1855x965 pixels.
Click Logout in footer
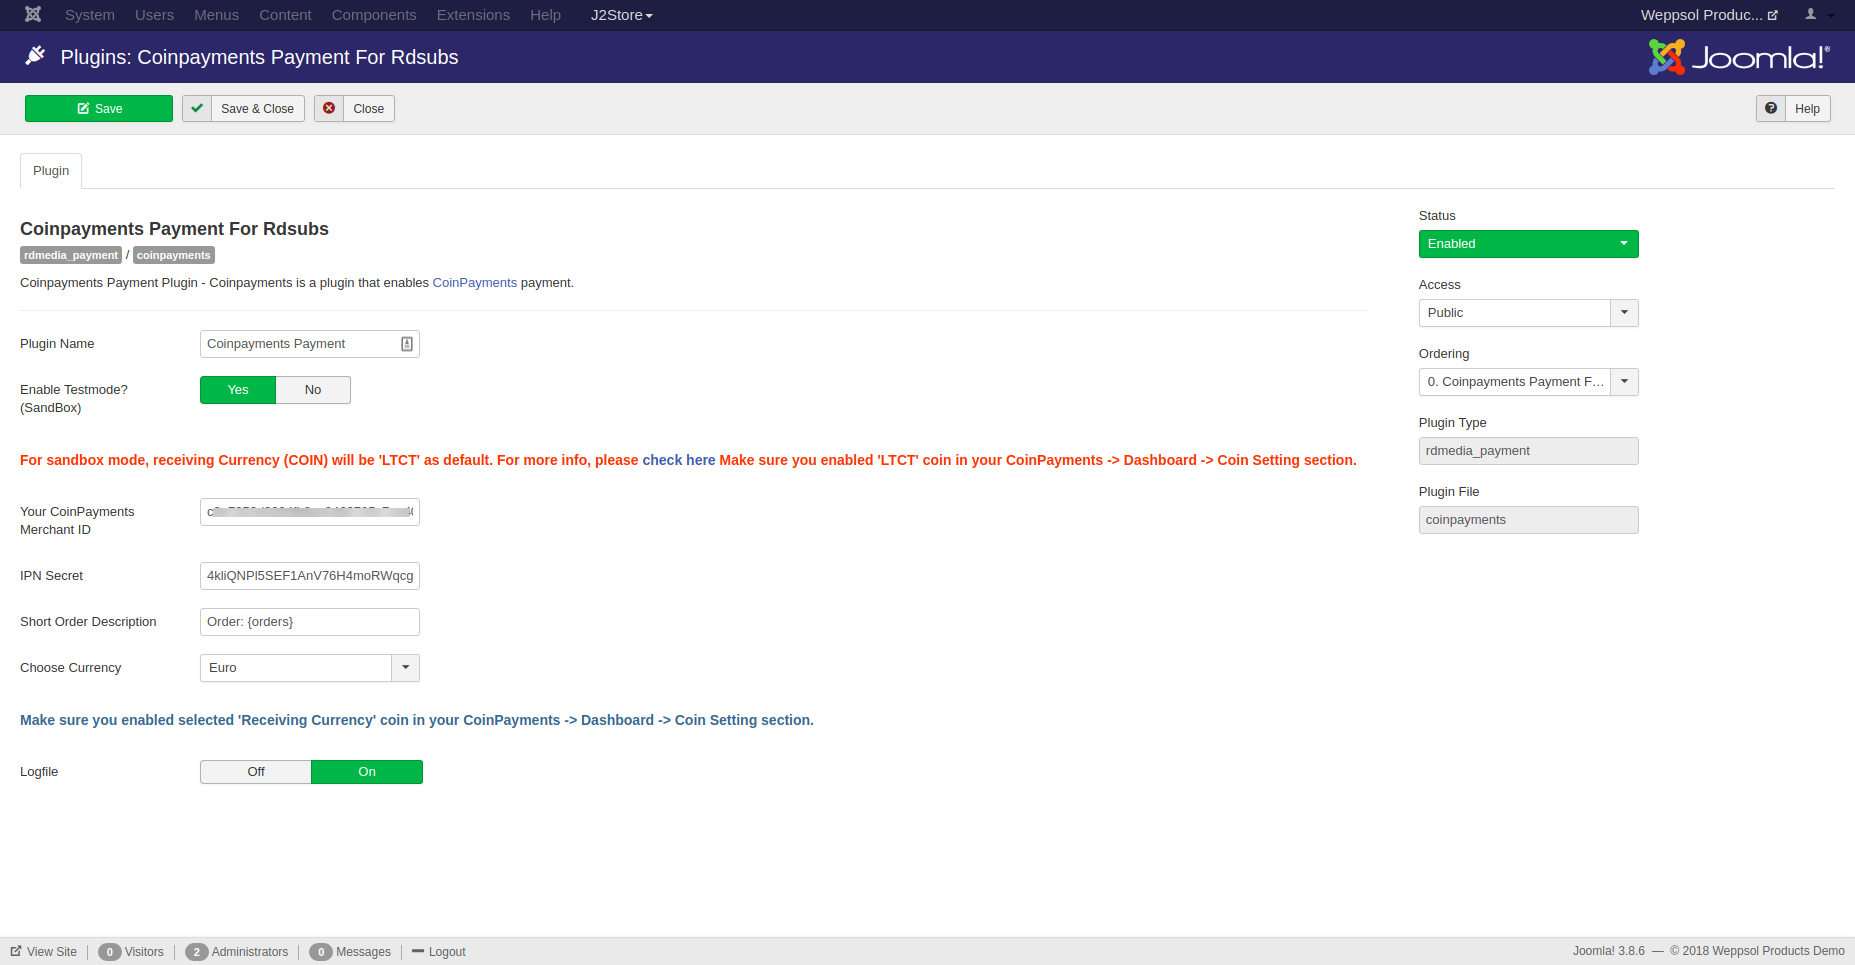439,952
